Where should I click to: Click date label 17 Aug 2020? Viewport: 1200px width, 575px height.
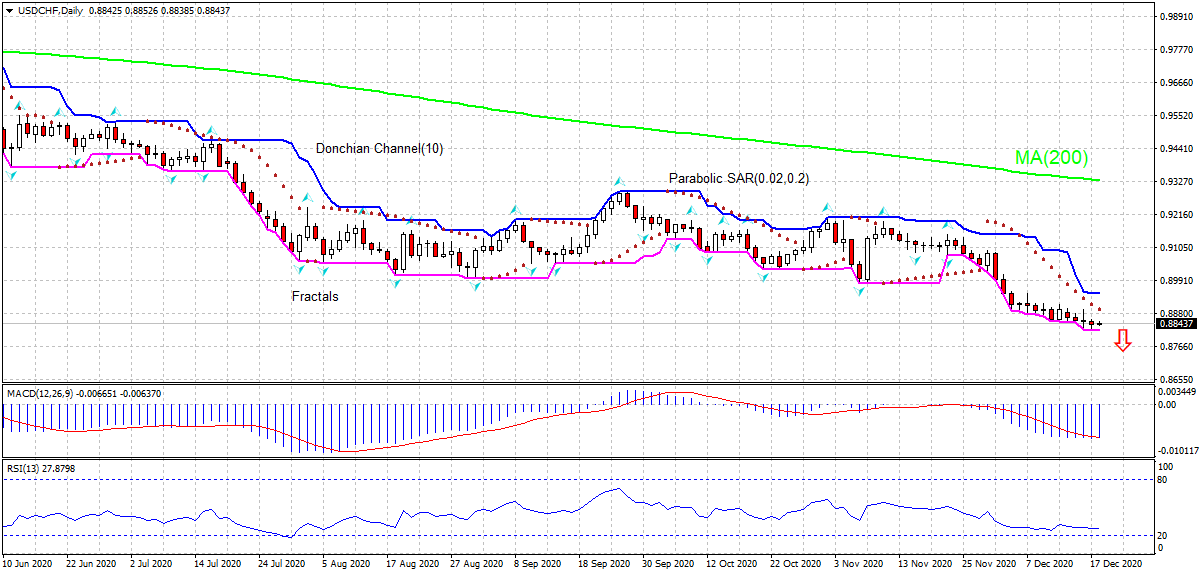pyautogui.click(x=413, y=563)
